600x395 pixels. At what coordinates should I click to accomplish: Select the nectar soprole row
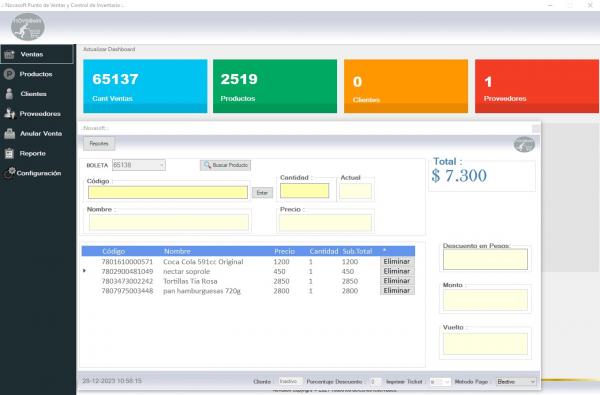coord(248,271)
